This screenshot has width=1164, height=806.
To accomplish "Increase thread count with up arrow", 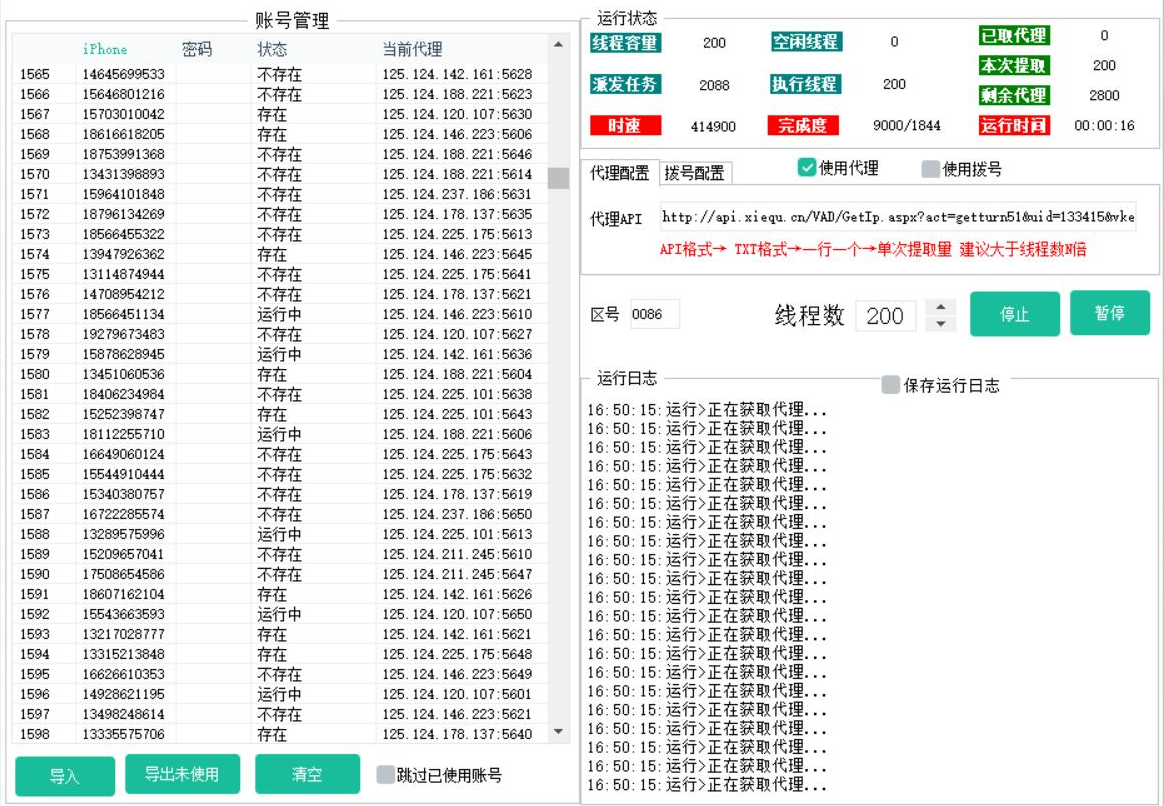I will click(x=940, y=307).
